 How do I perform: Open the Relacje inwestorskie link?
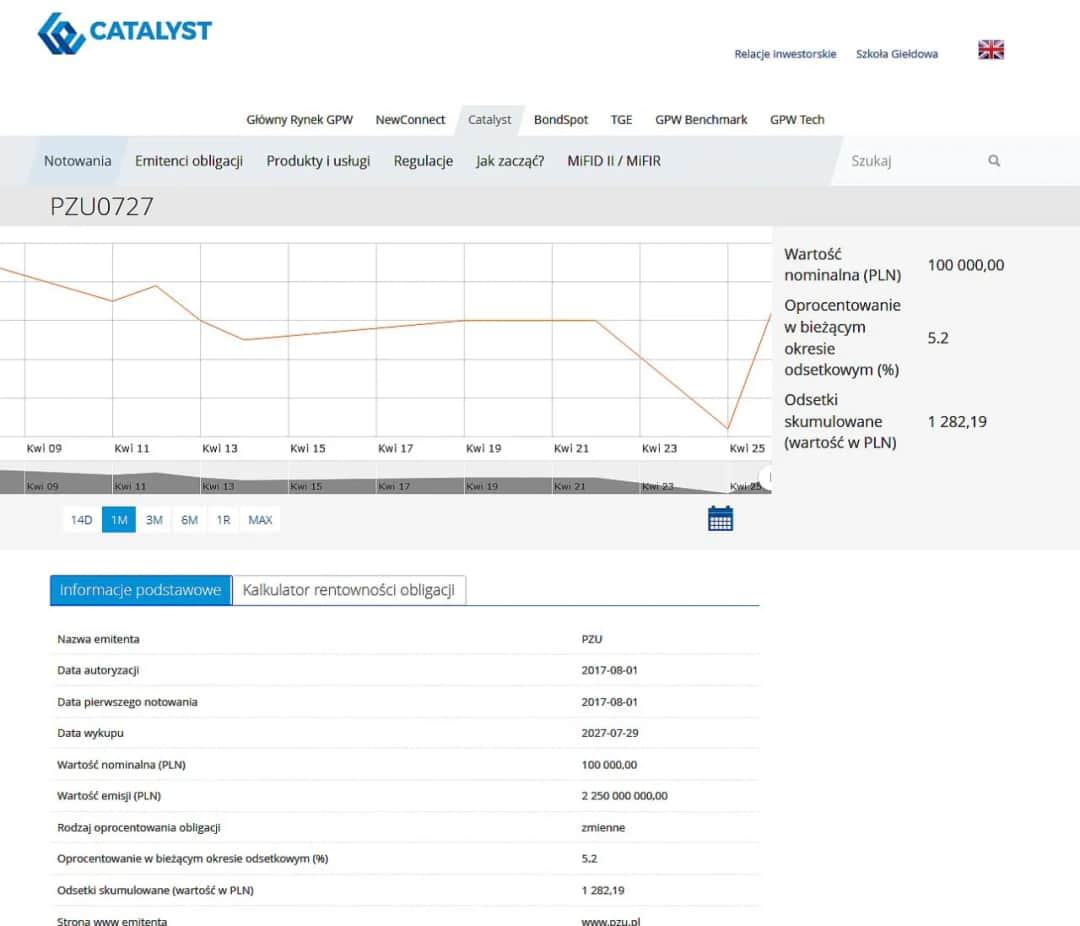[786, 54]
